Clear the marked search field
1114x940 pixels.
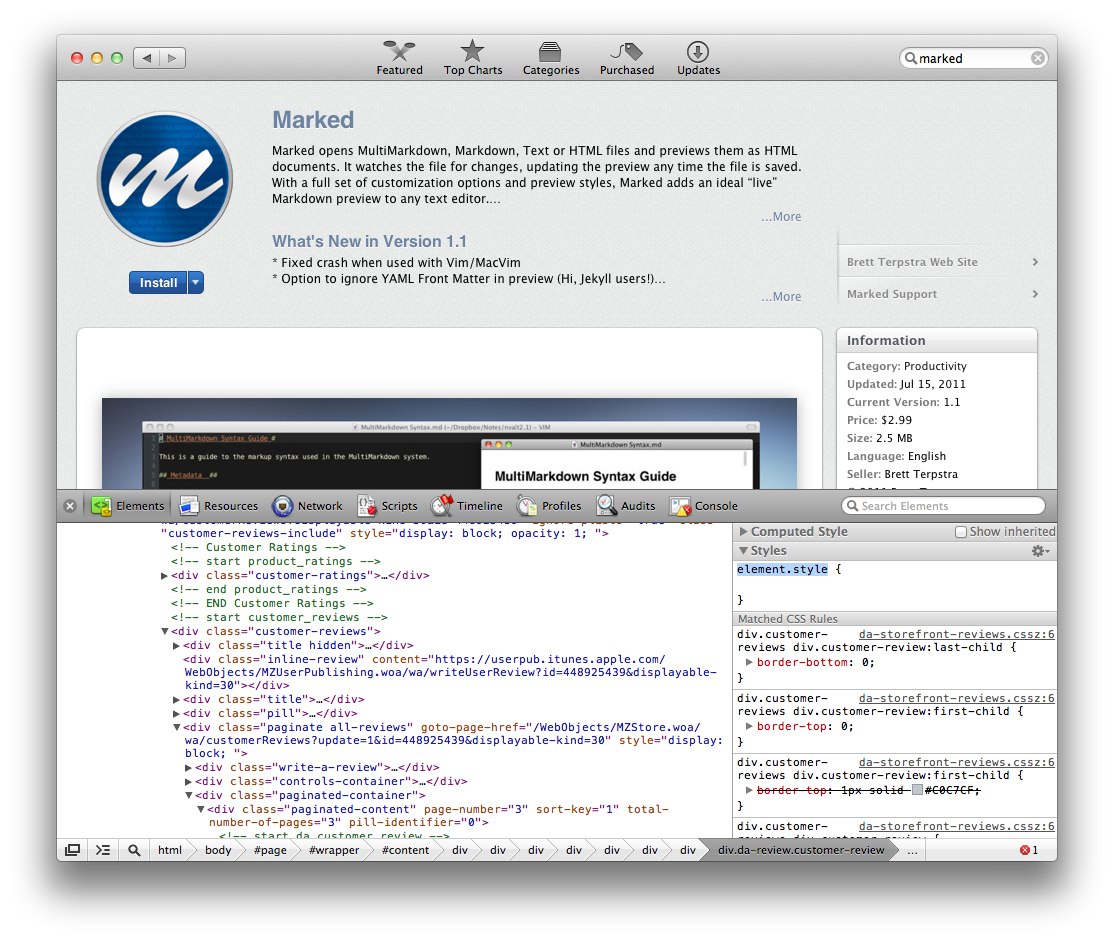[x=1038, y=58]
